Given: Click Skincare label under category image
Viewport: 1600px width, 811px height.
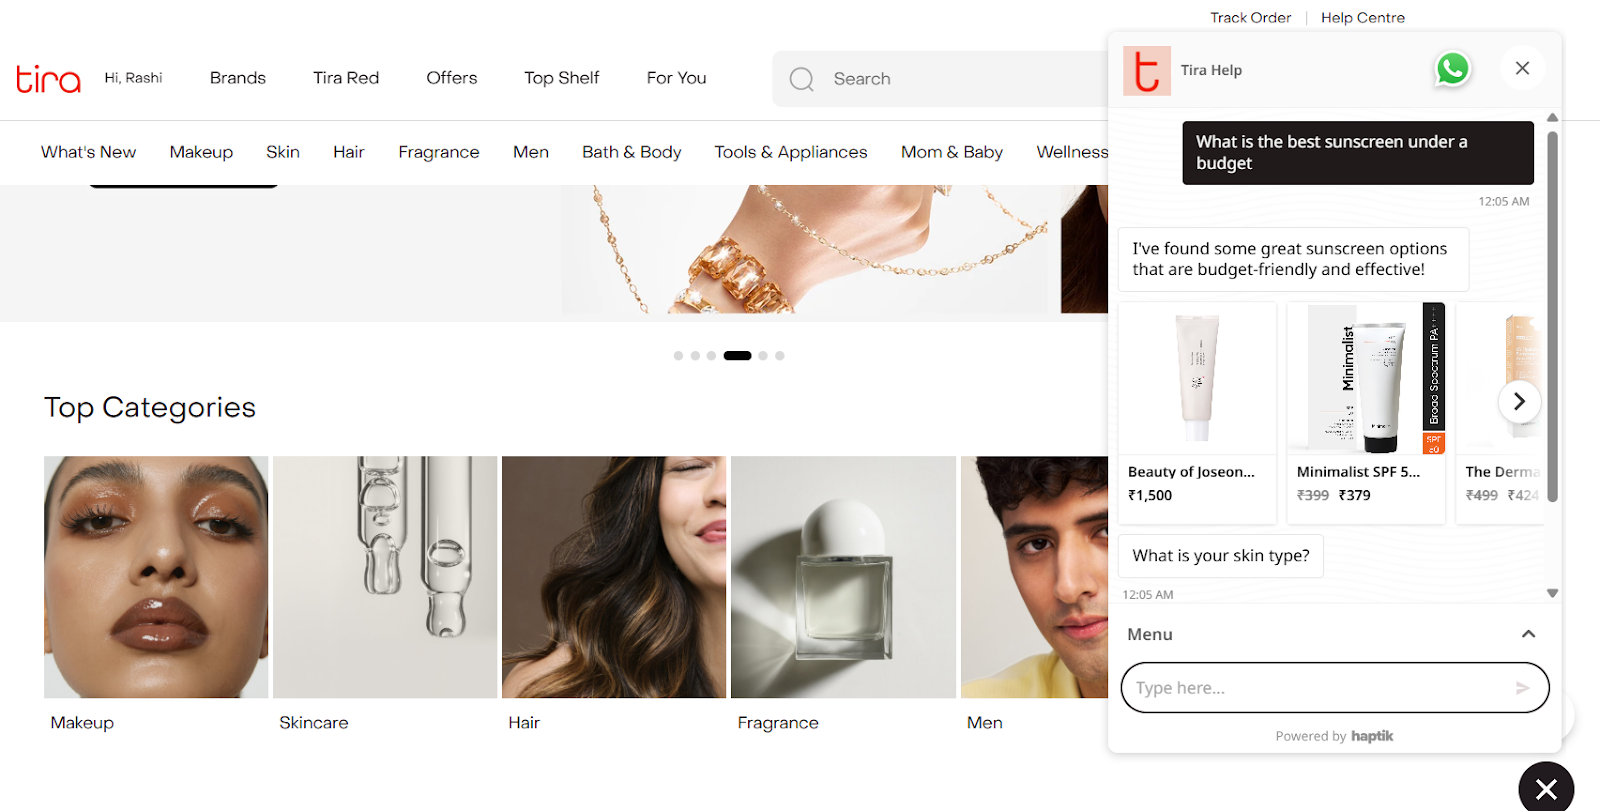Looking at the screenshot, I should pyautogui.click(x=314, y=723).
